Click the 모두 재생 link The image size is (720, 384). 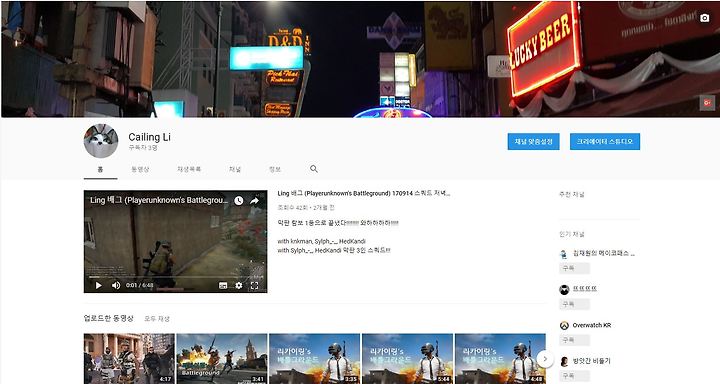click(x=157, y=318)
